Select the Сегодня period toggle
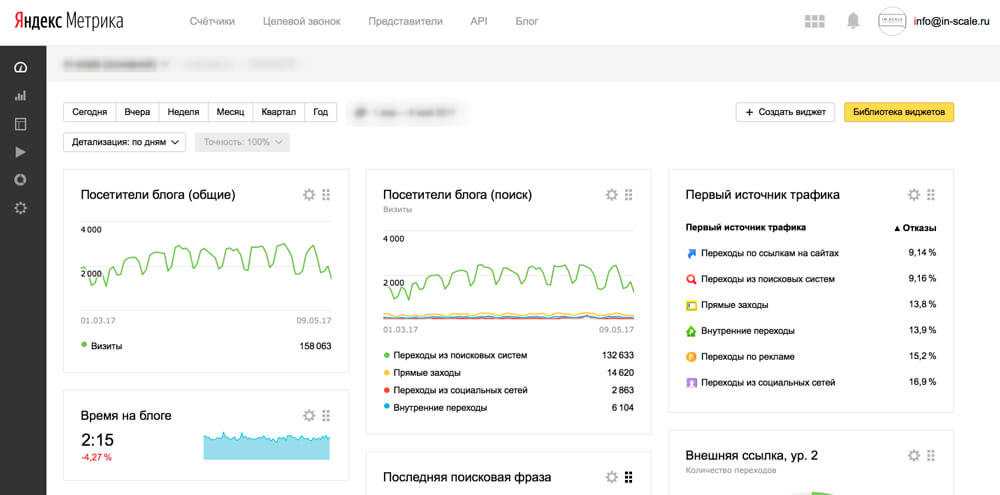This screenshot has height=495, width=1000. pos(89,112)
